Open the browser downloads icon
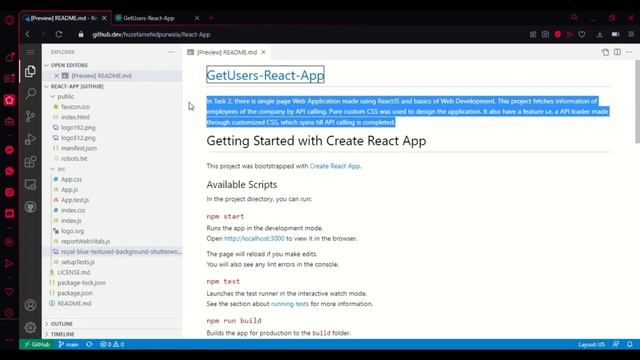 click(x=600, y=34)
